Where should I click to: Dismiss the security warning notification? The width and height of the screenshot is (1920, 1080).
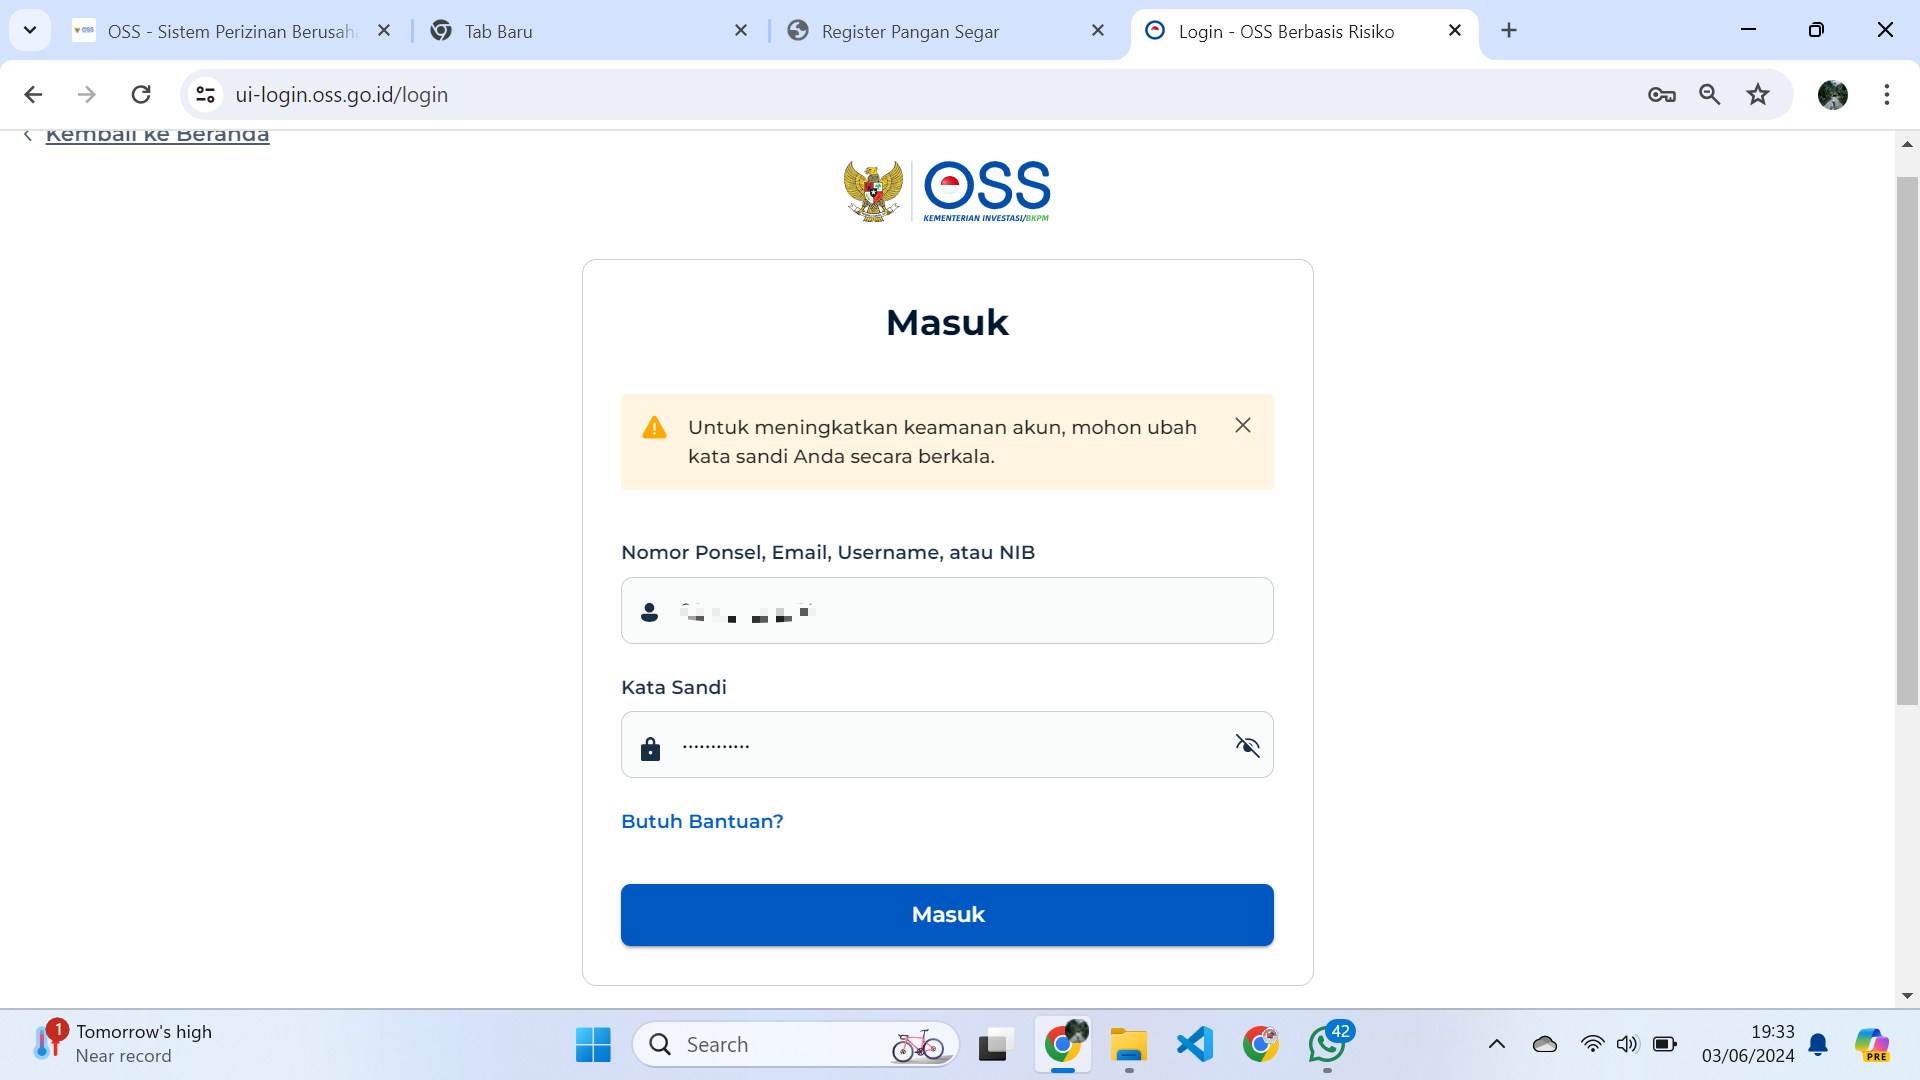1242,425
